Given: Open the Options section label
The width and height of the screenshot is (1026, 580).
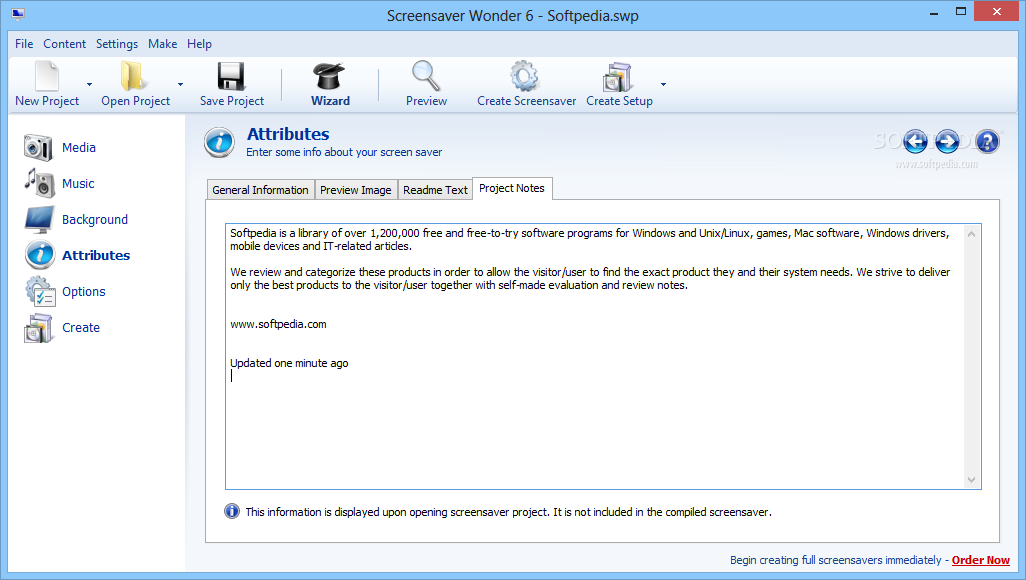Looking at the screenshot, I should click(x=84, y=292).
